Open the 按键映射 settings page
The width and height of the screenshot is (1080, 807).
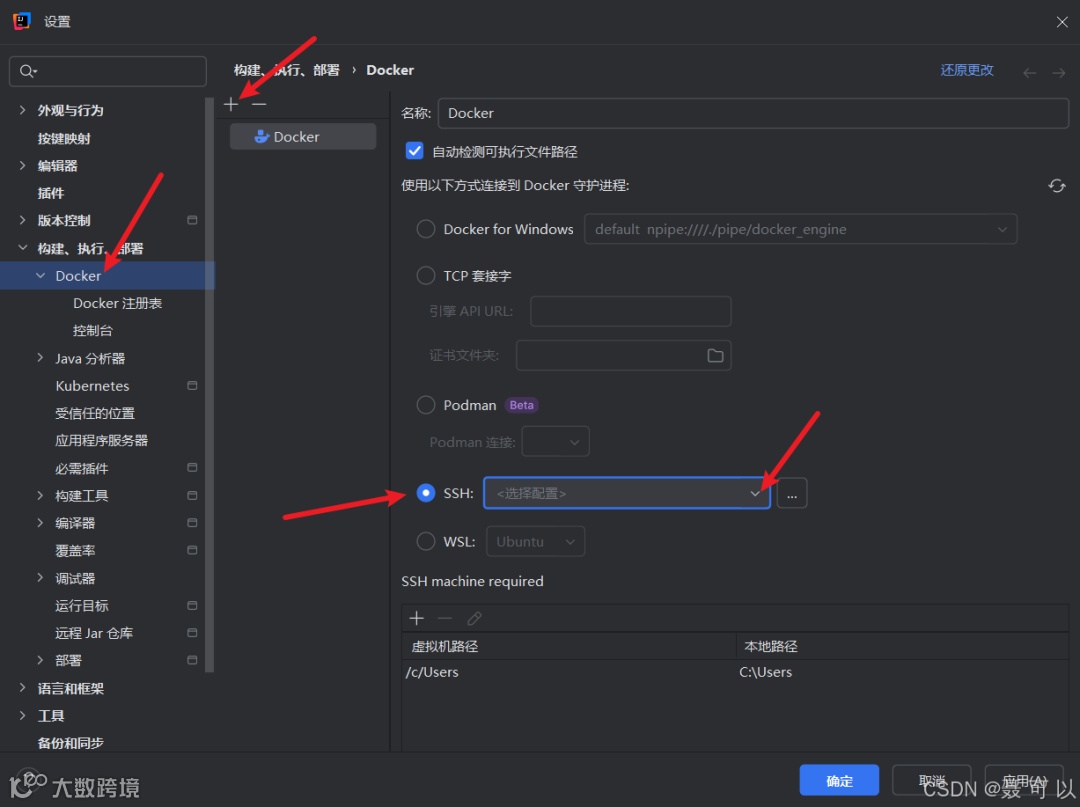tap(64, 138)
